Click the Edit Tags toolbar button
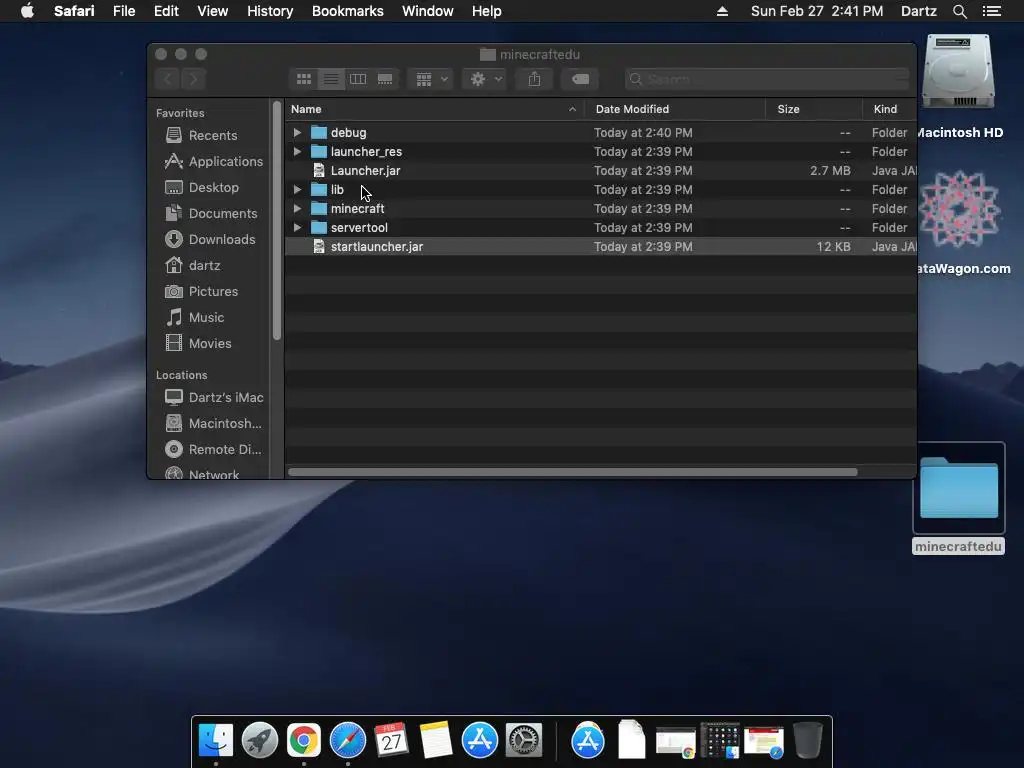Screen dimensions: 1024x768 point(580,79)
